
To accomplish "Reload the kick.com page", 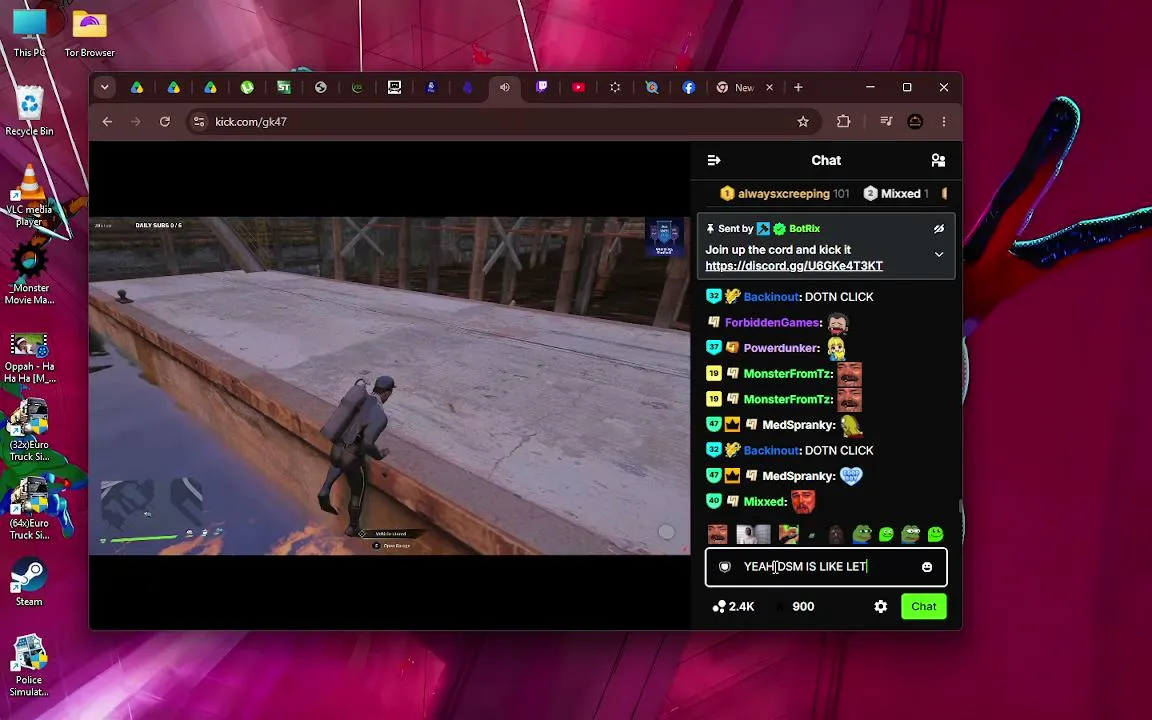I will pos(165,122).
